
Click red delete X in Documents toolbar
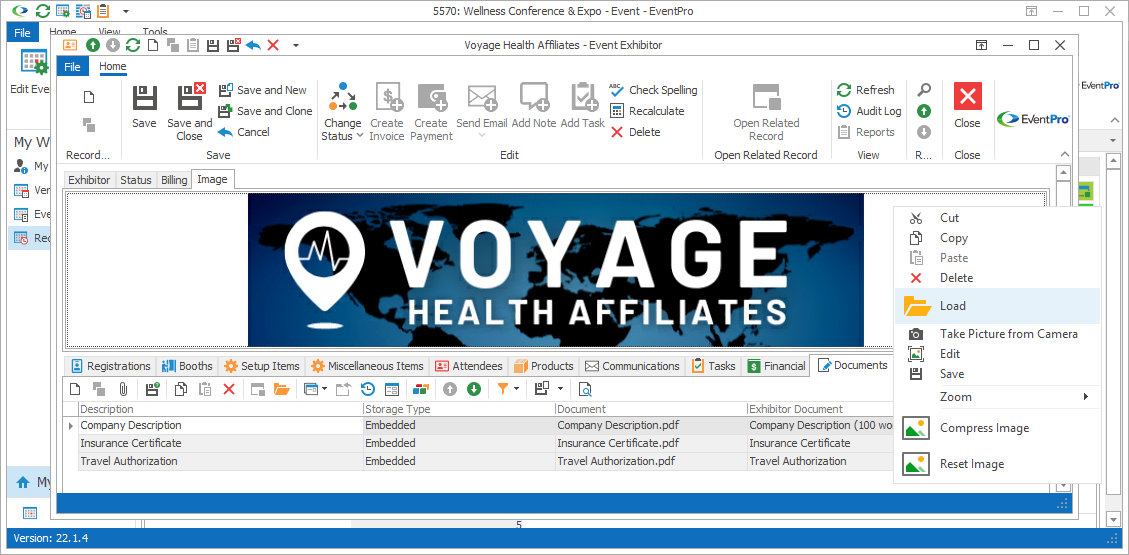pyautogui.click(x=229, y=389)
